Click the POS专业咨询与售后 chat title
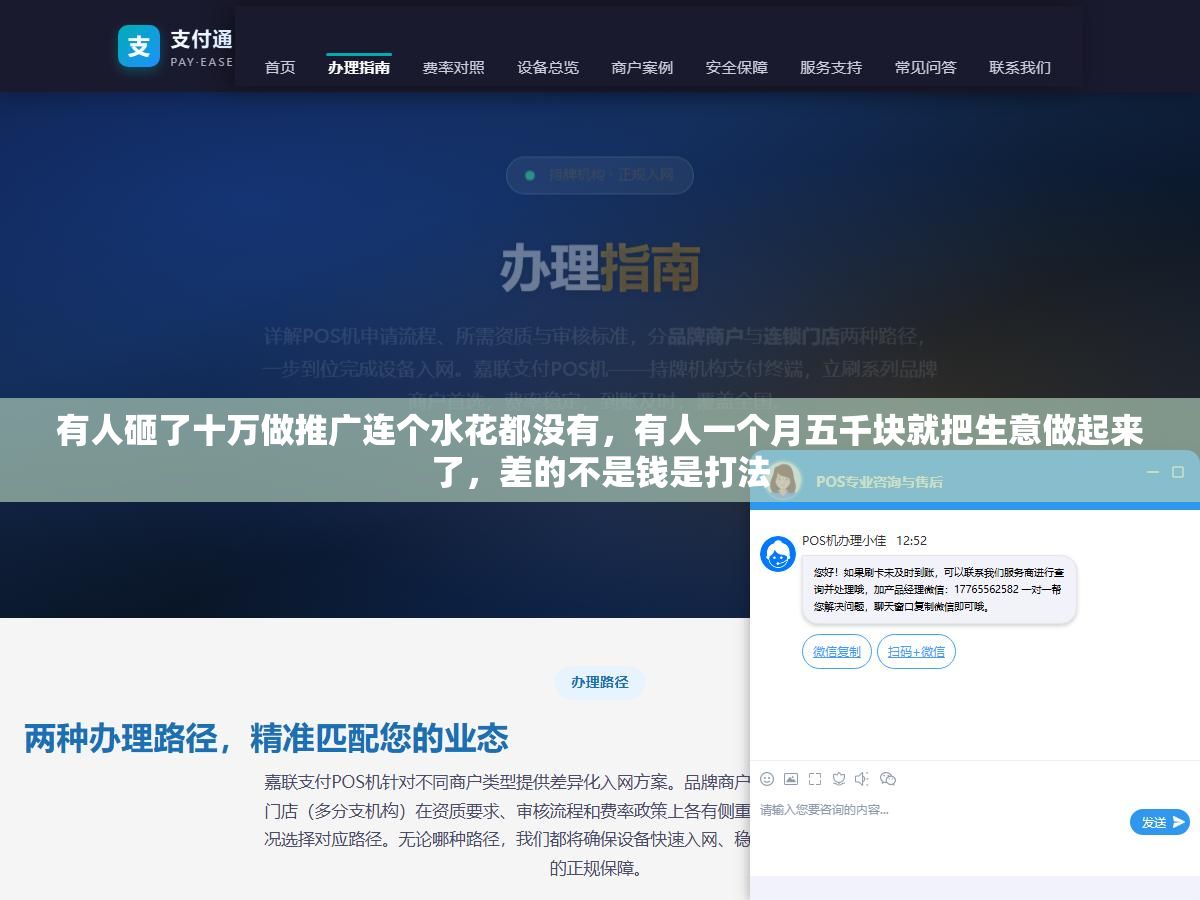This screenshot has width=1200, height=900. pyautogui.click(x=879, y=481)
